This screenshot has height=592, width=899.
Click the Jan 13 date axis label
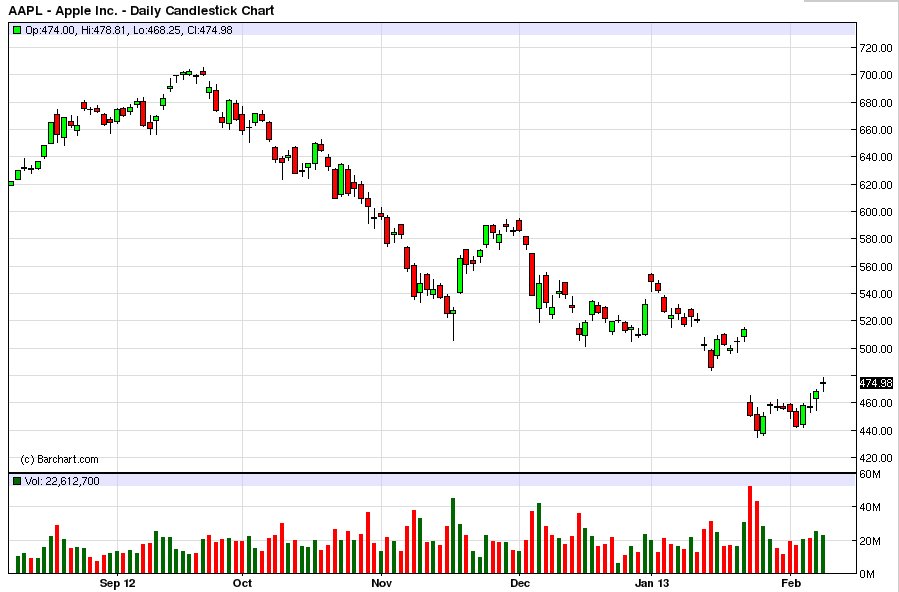(x=652, y=583)
